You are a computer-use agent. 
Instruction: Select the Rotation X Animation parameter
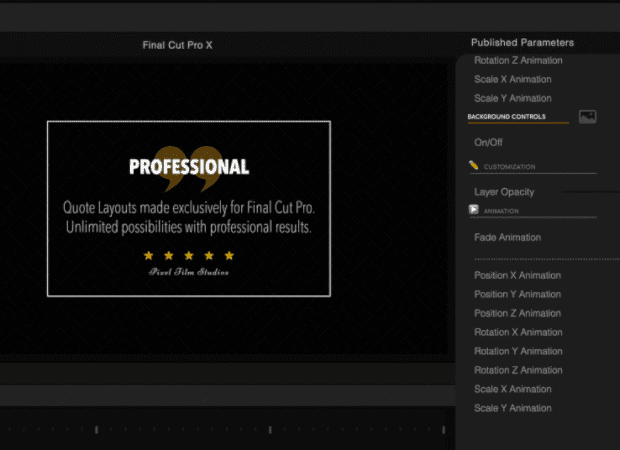point(518,332)
